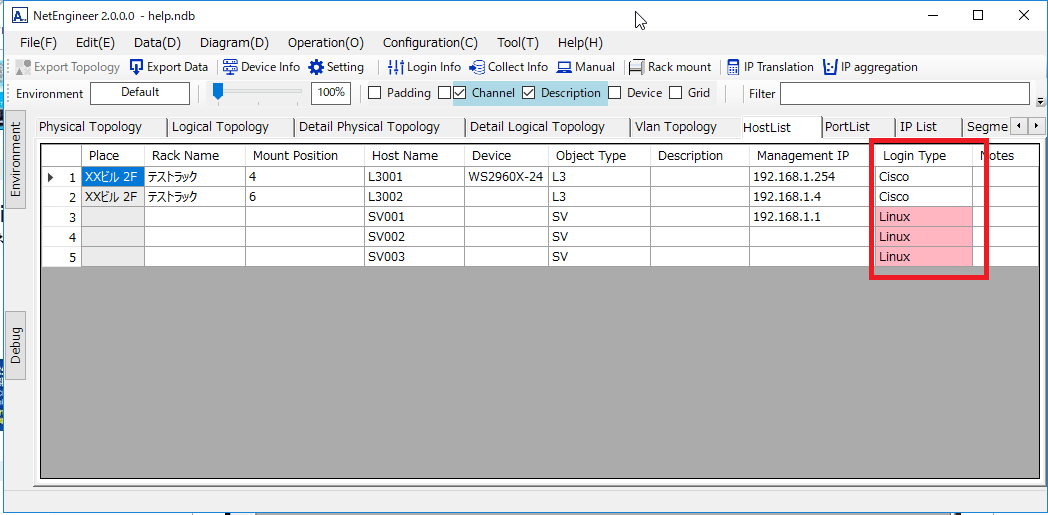Click the Export Data toolbar icon

pyautogui.click(x=137, y=67)
